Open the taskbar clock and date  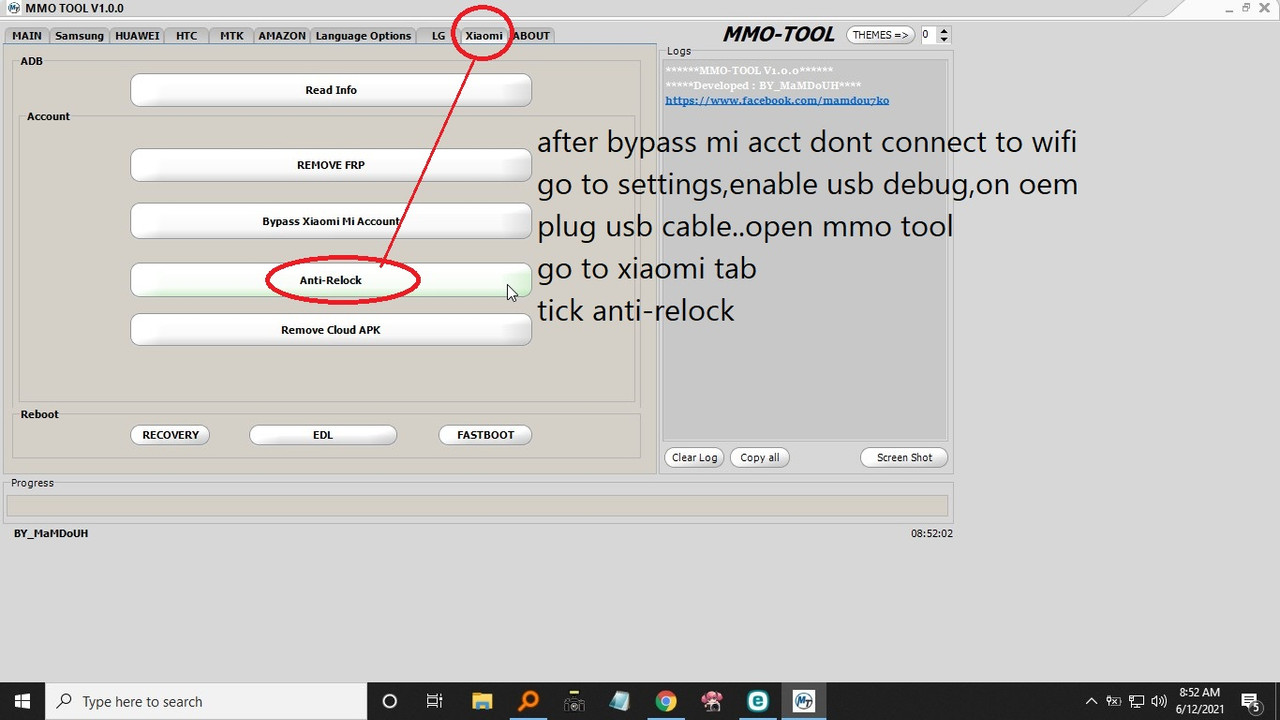(x=1200, y=701)
